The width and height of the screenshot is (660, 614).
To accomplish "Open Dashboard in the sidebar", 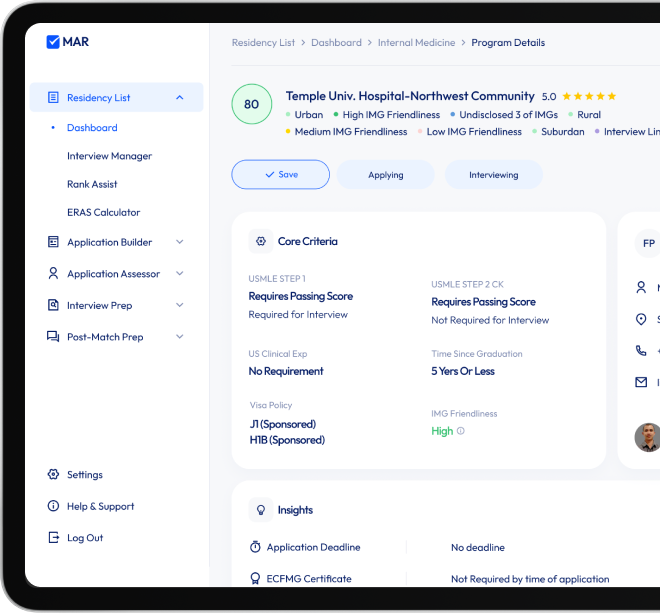I will pos(92,128).
